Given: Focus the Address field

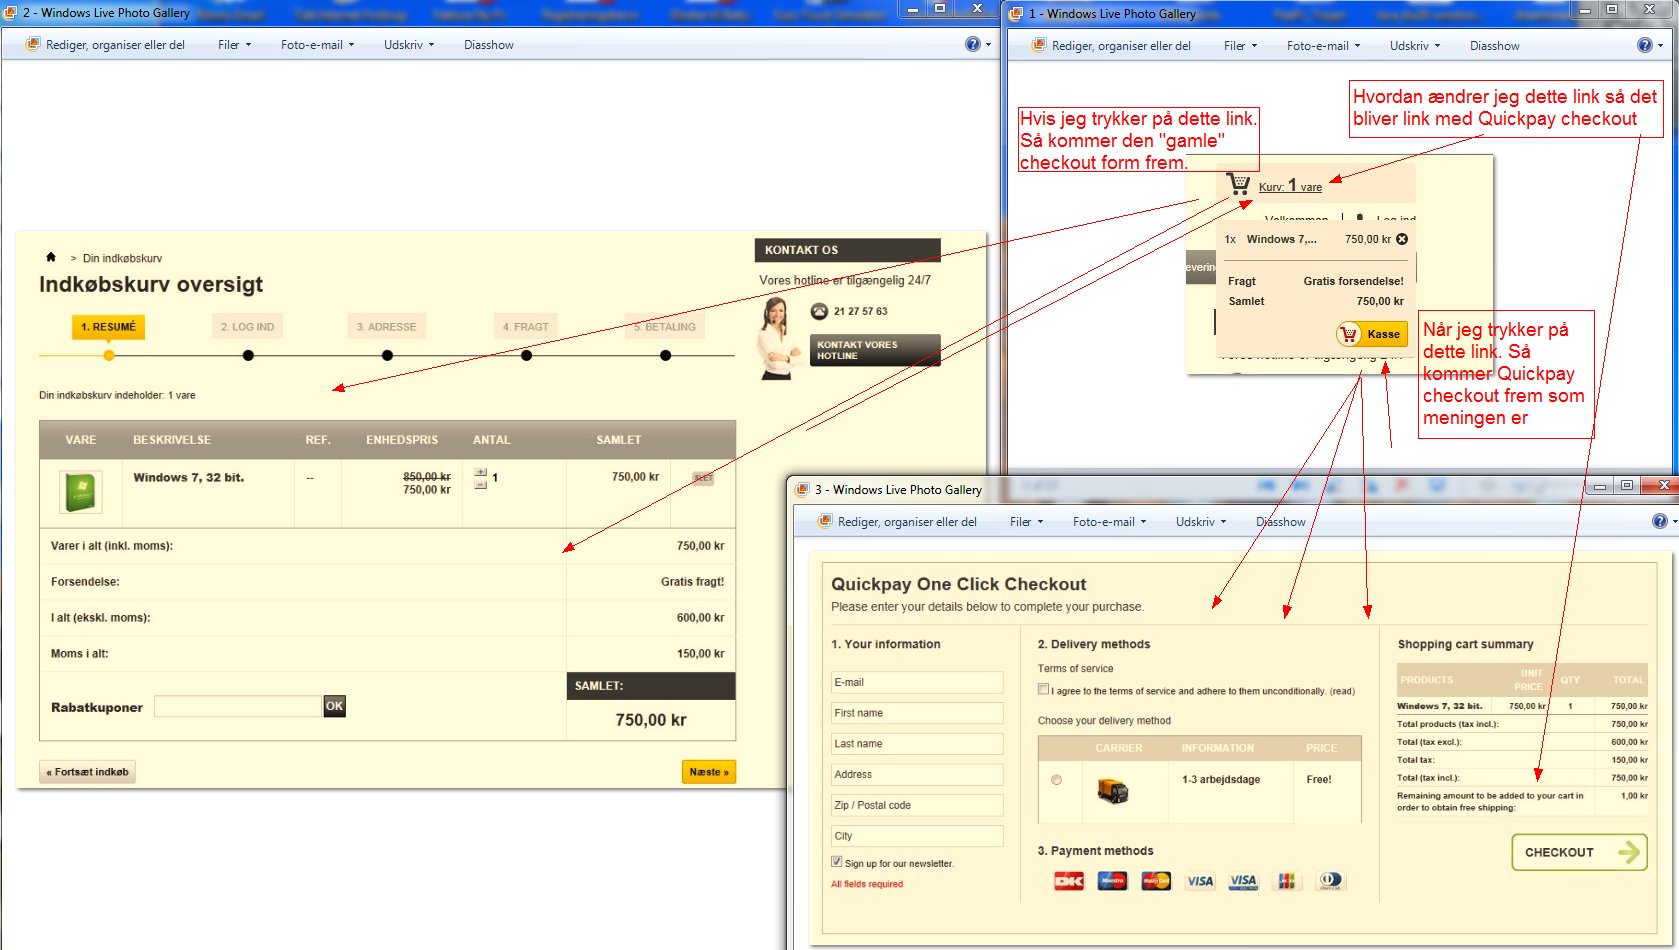Looking at the screenshot, I should [x=917, y=774].
